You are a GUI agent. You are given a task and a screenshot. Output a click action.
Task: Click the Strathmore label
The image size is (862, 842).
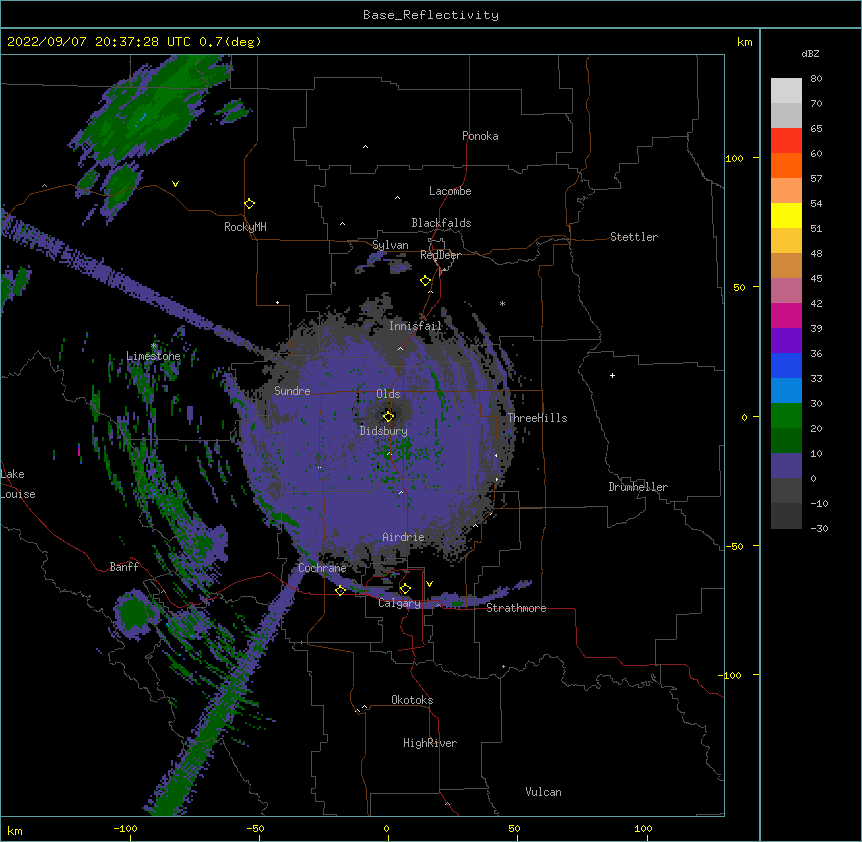[x=516, y=608]
